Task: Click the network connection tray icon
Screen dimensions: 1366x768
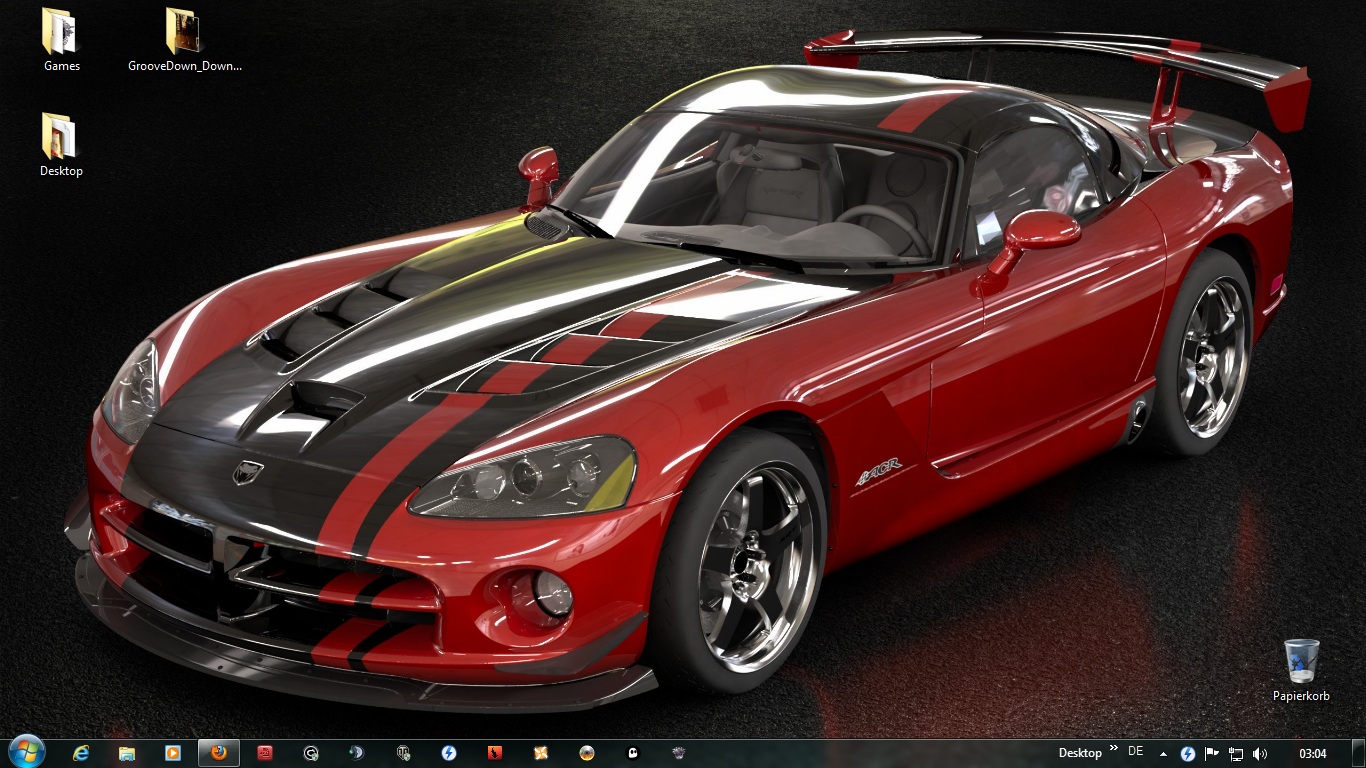Action: click(1236, 754)
